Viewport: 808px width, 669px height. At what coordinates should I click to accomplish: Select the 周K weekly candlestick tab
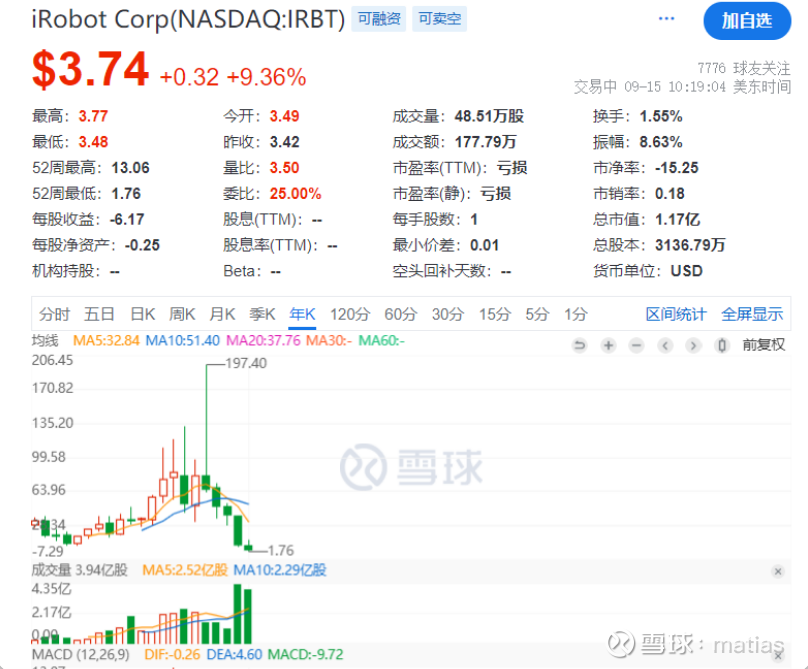point(182,314)
